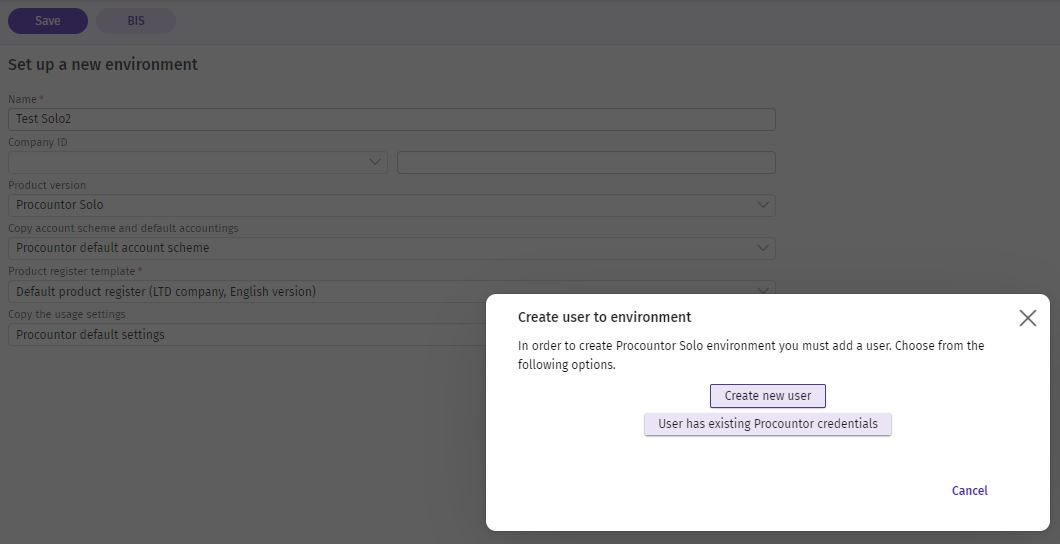
Task: Click the Company ID label
Action: pyautogui.click(x=38, y=143)
